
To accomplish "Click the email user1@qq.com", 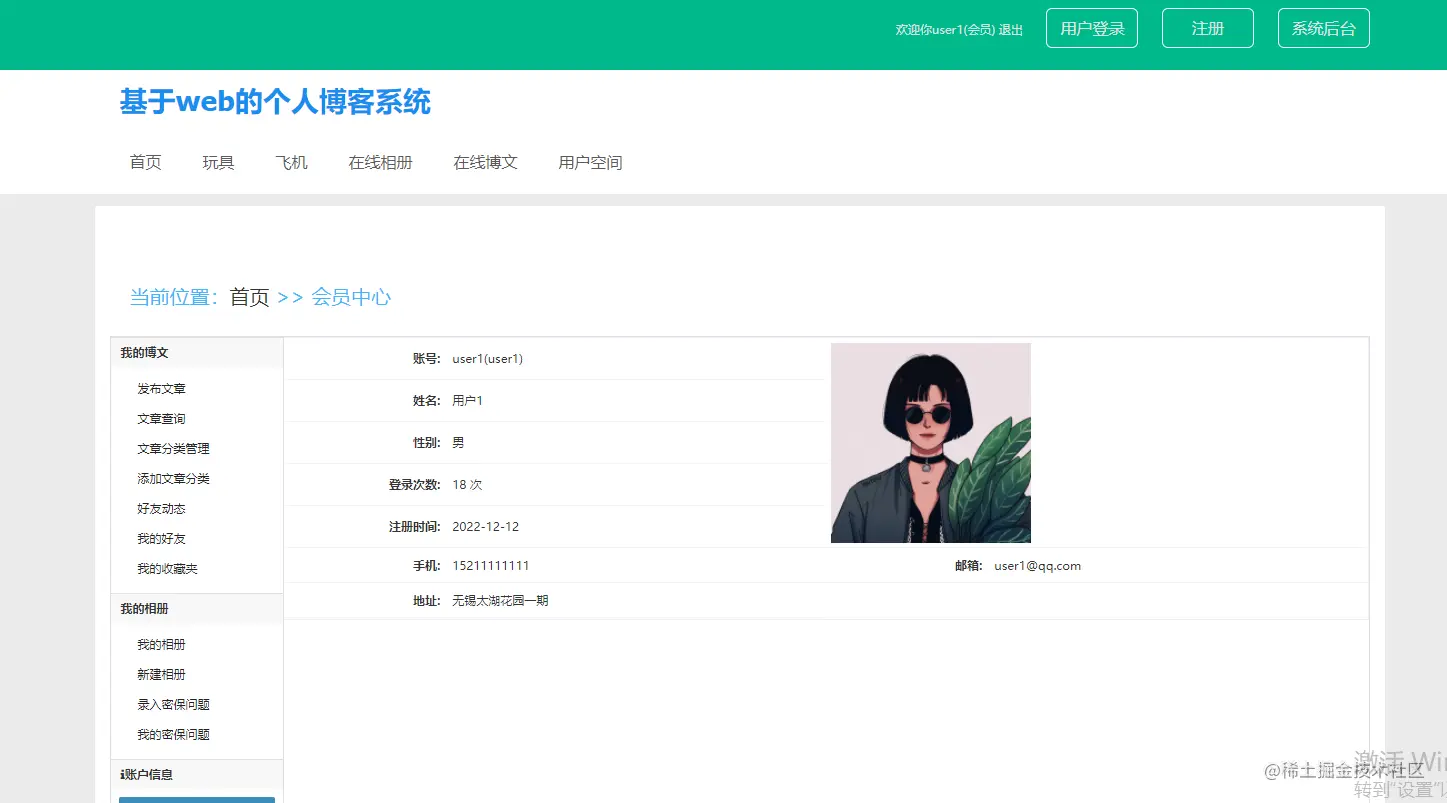I will 1038,566.
